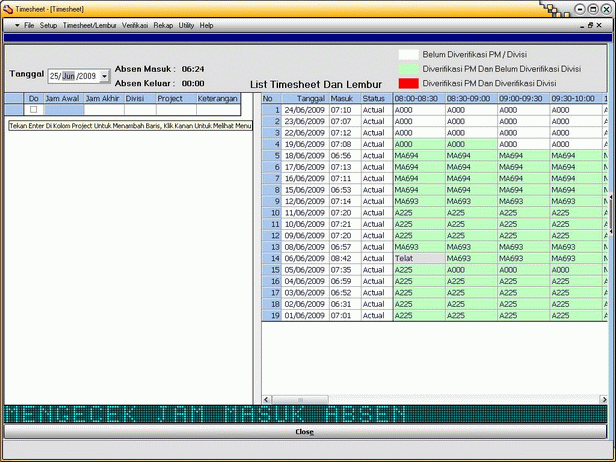Open the Help menu

pyautogui.click(x=207, y=24)
